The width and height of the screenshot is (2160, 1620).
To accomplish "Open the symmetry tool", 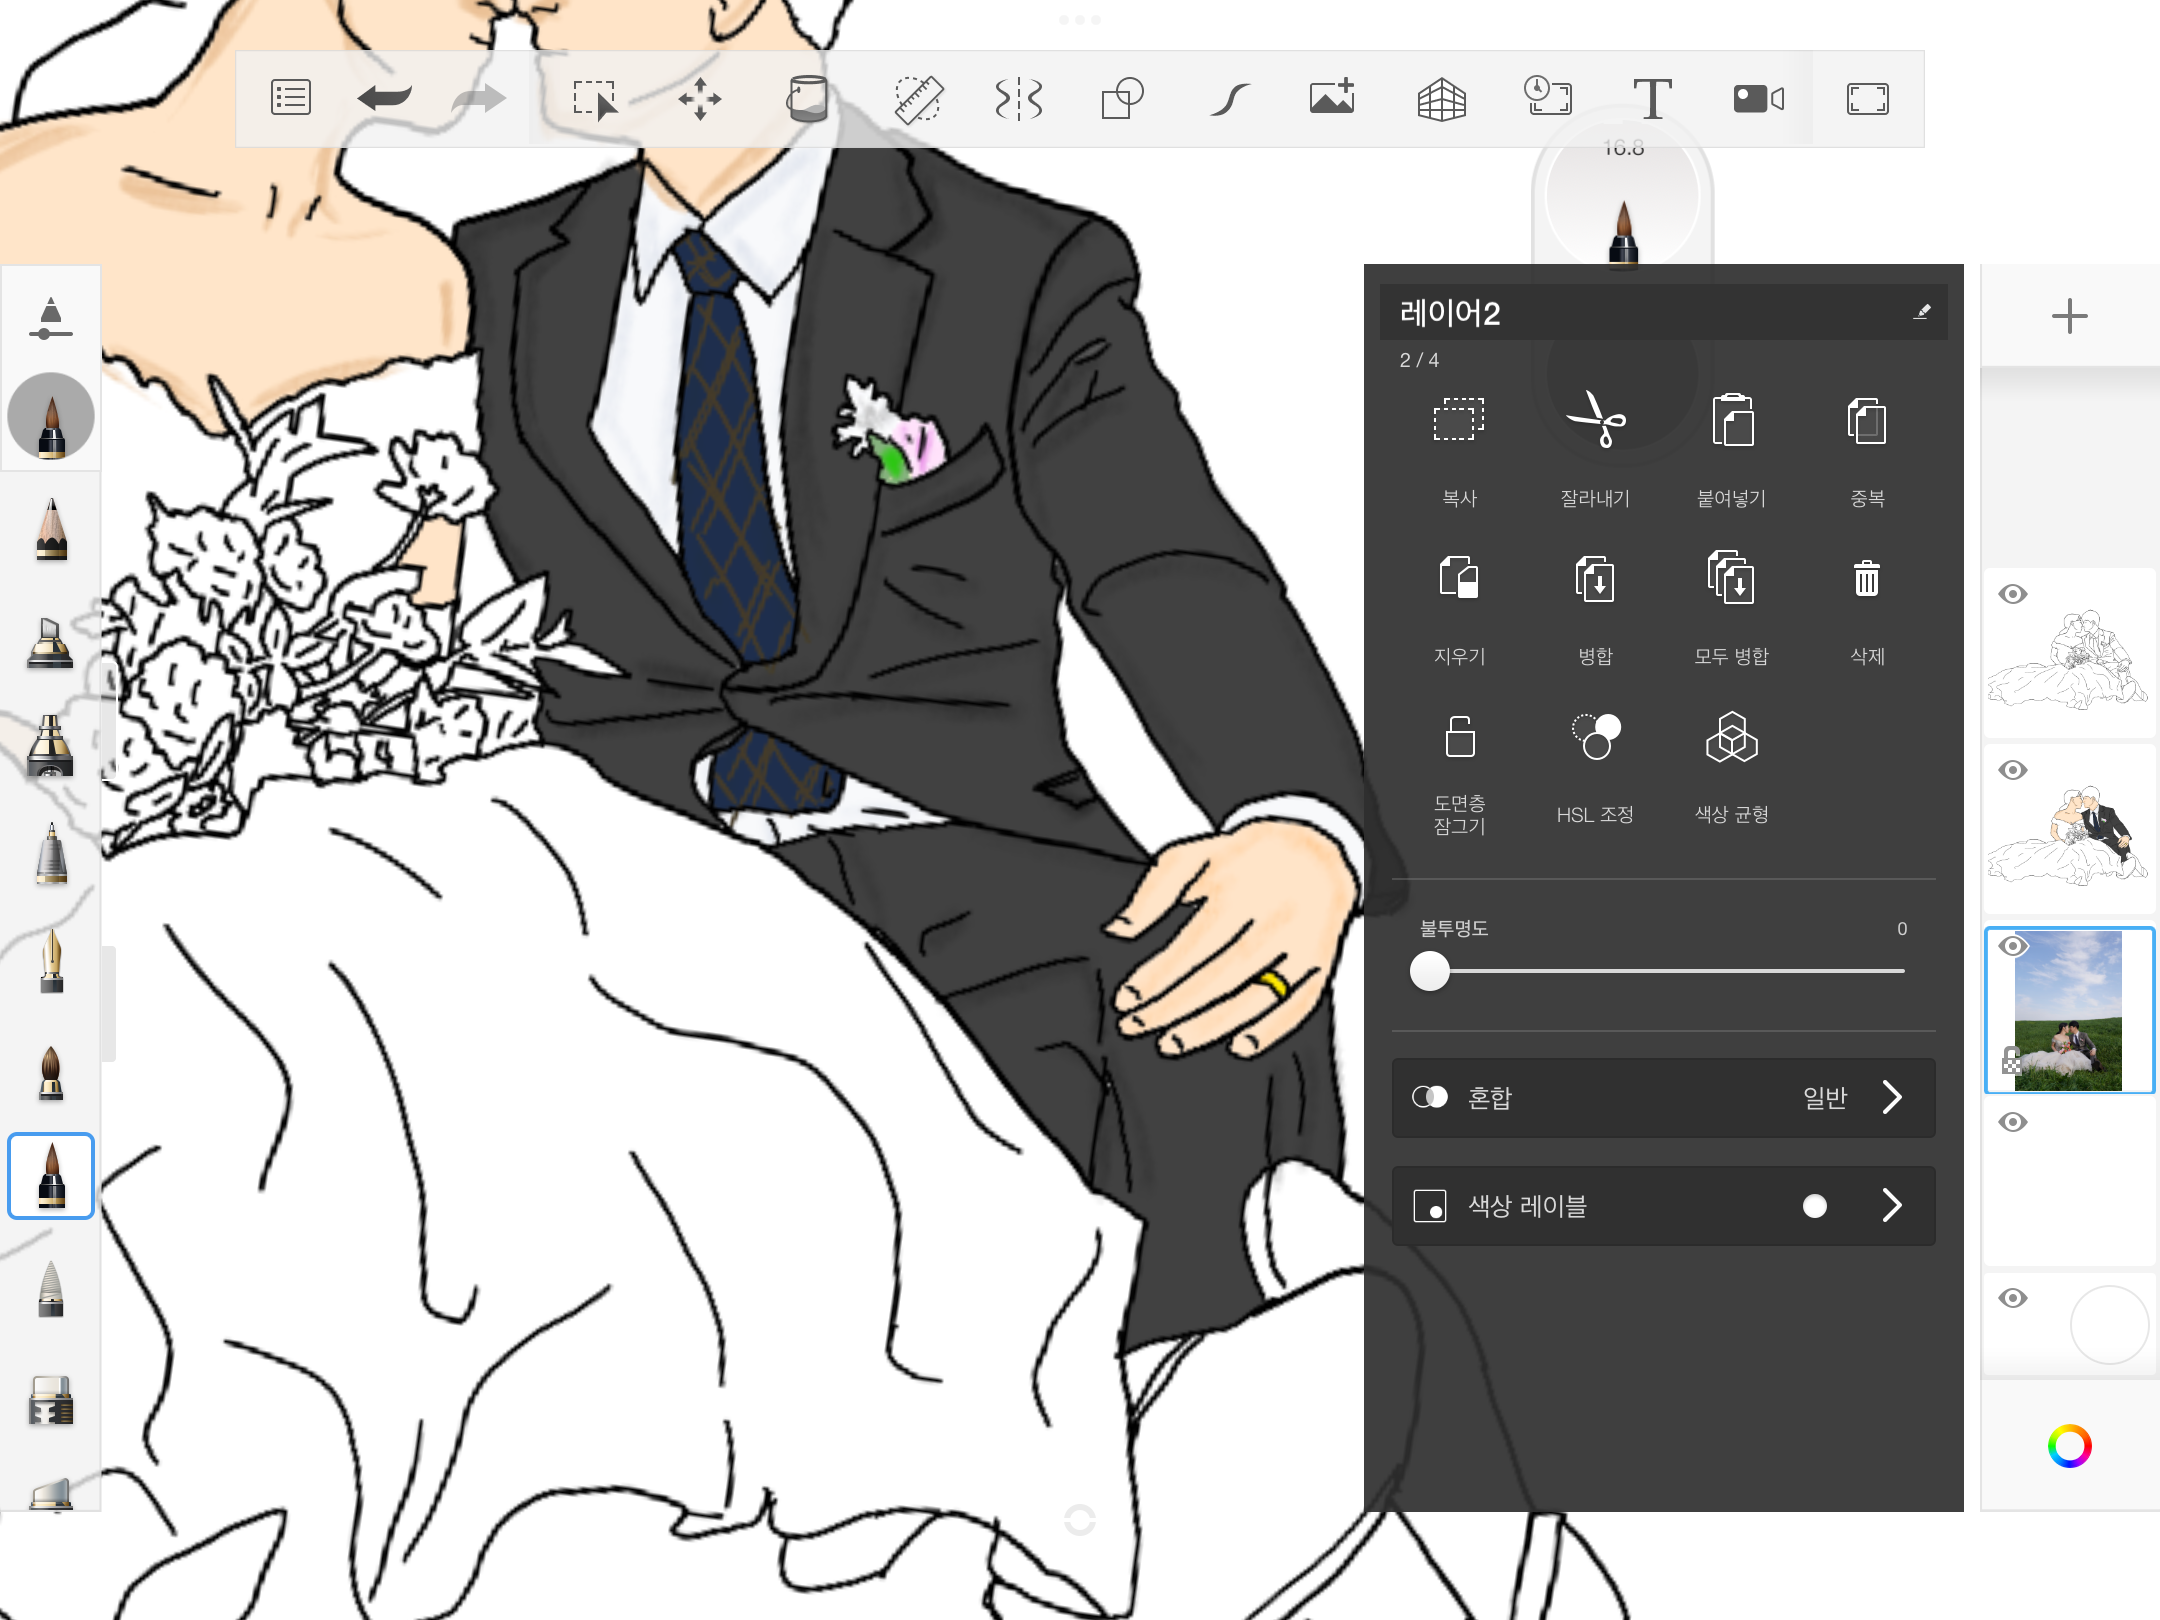I will [x=1019, y=98].
